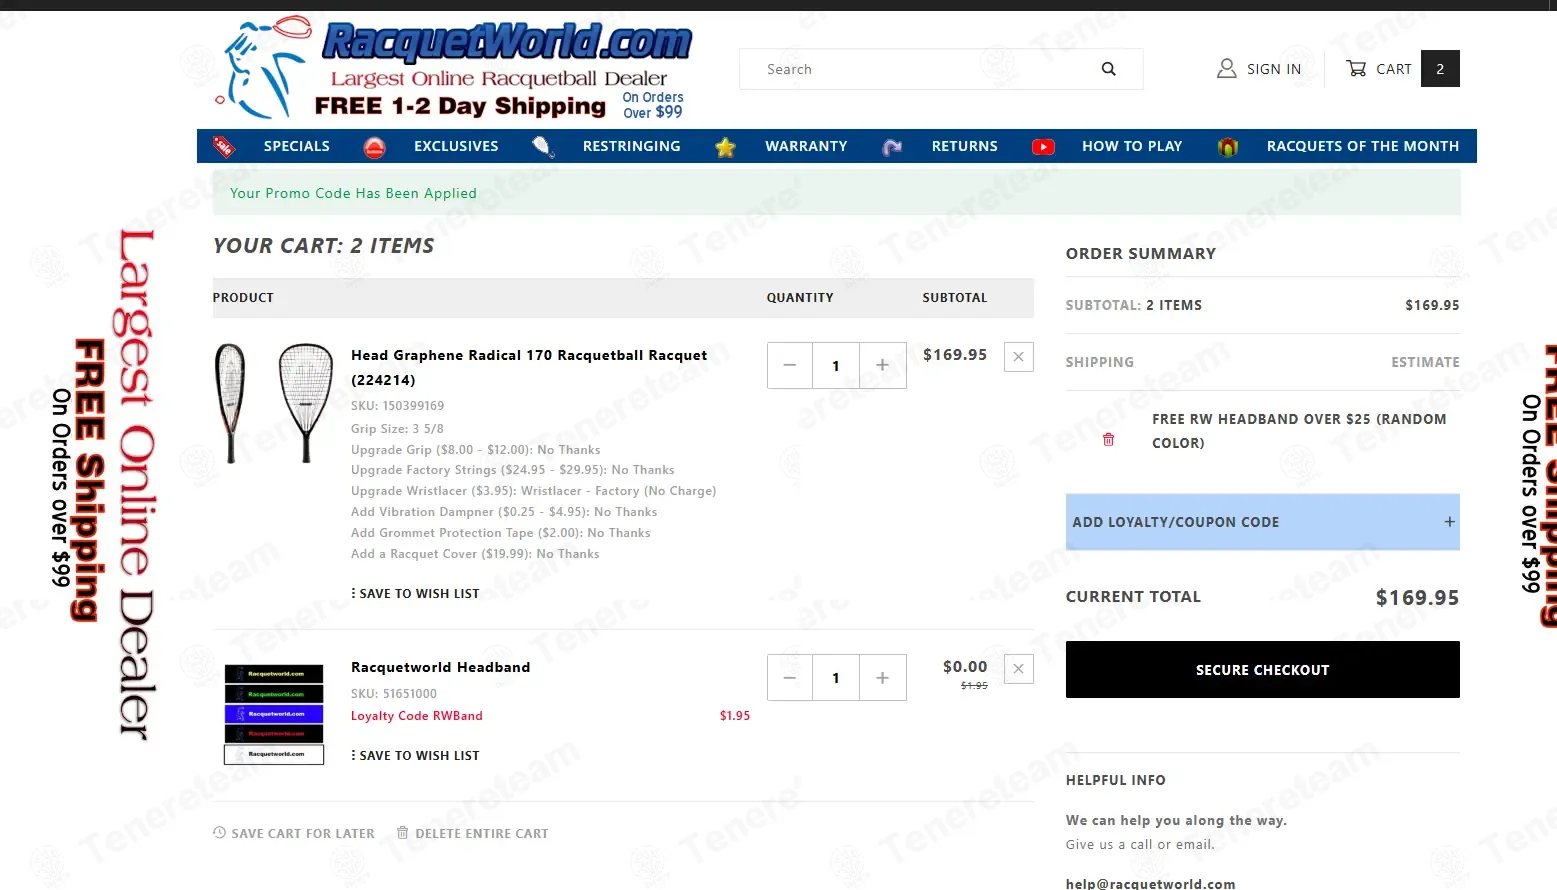Open RACQUETS OF THE MONTH menu
Screen dimensions: 1557x890
[1363, 146]
